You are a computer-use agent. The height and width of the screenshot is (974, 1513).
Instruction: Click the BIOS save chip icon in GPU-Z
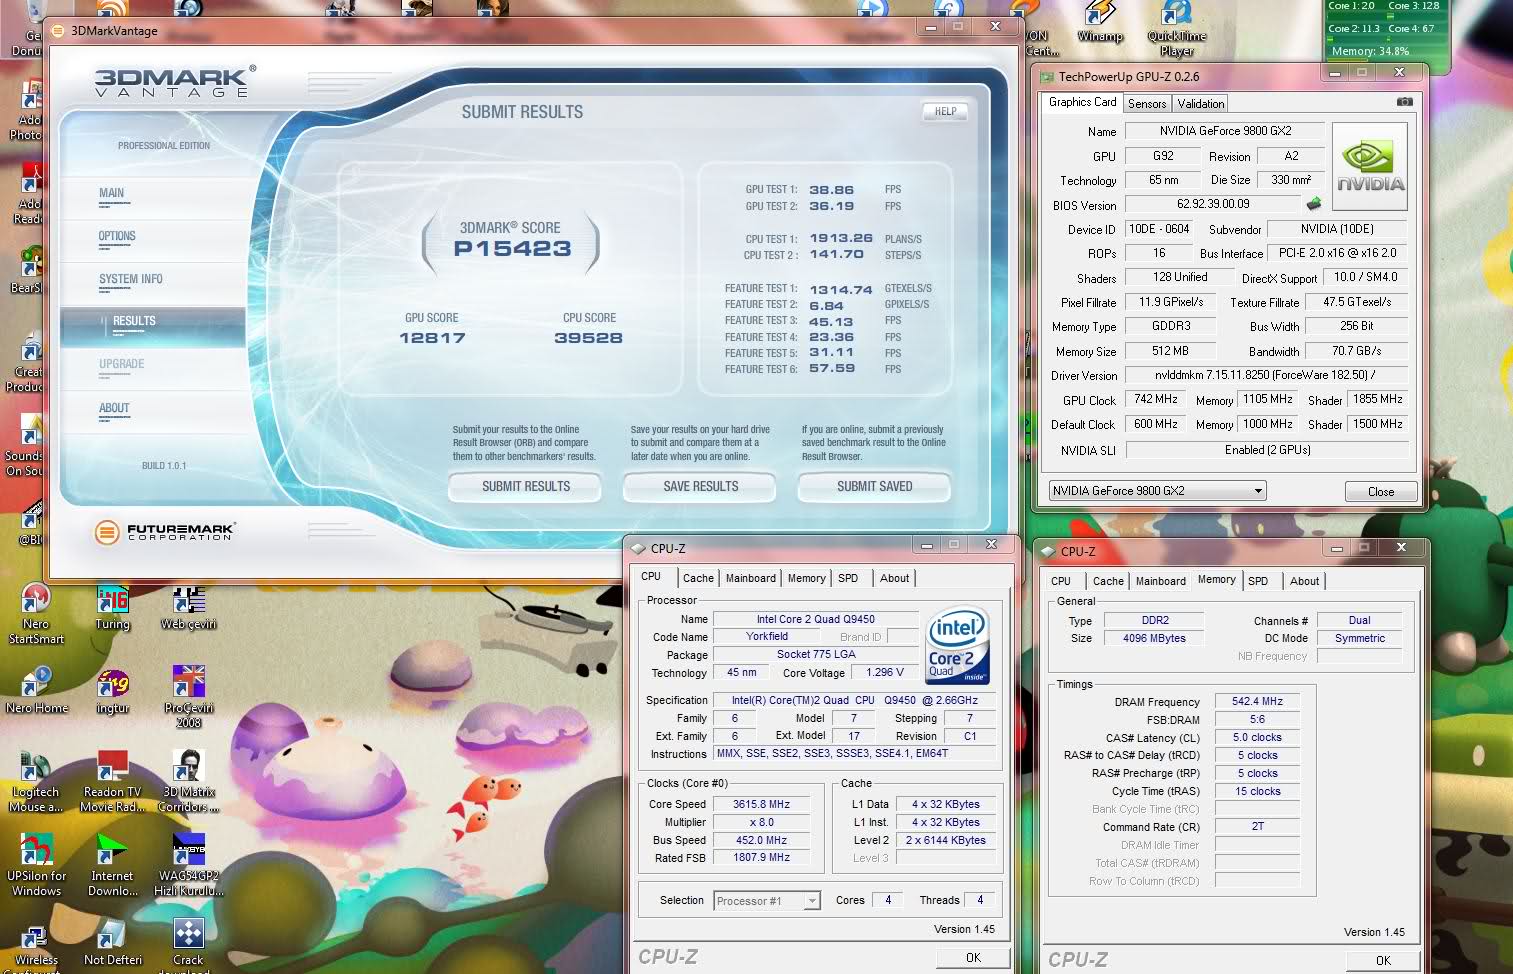[1314, 204]
